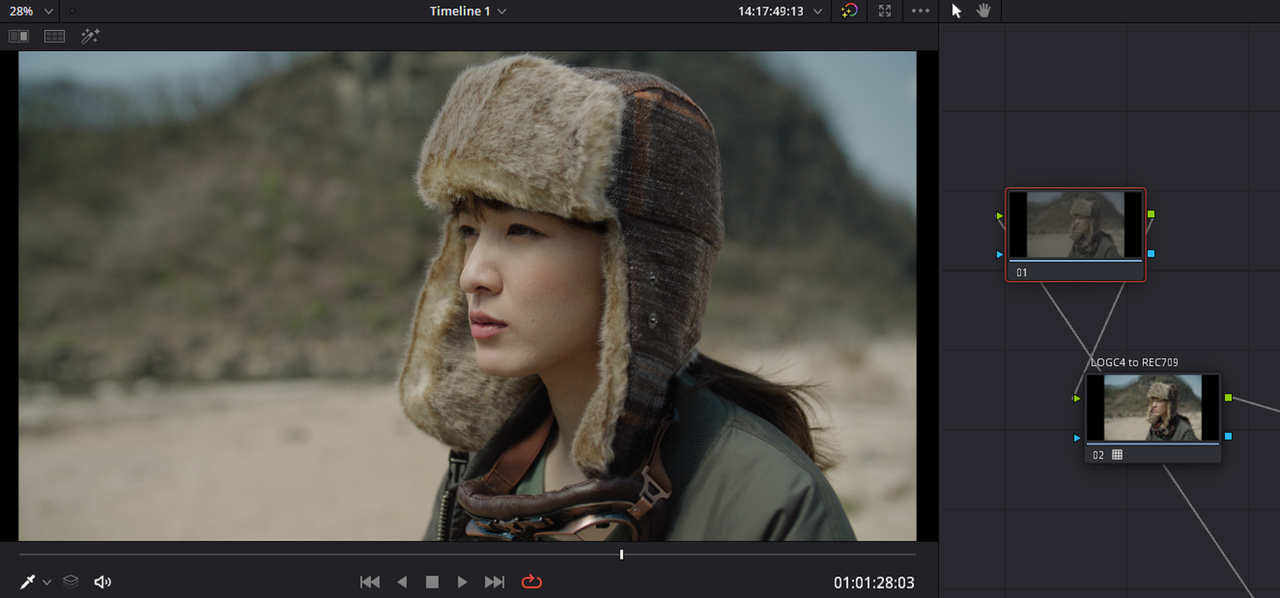
Task: Toggle bypass color grades and Fusion effects
Action: pos(849,11)
